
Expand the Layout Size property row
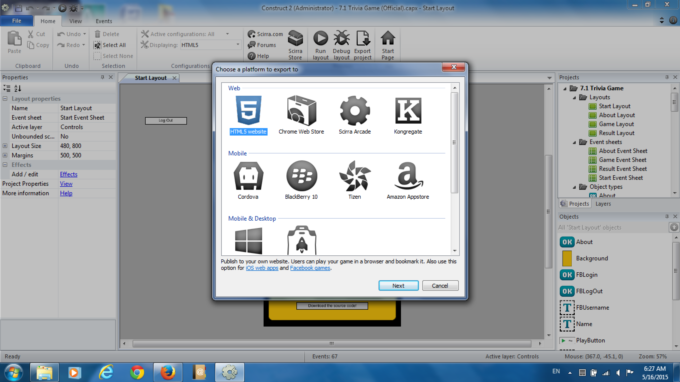(x=5, y=146)
